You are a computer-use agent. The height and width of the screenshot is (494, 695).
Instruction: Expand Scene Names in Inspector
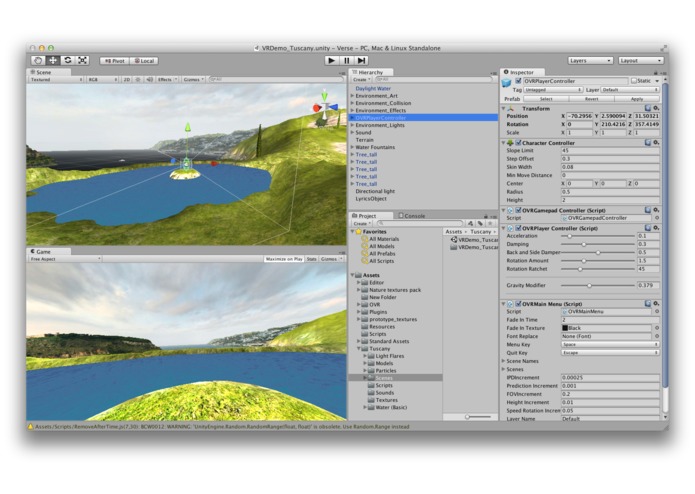(504, 361)
